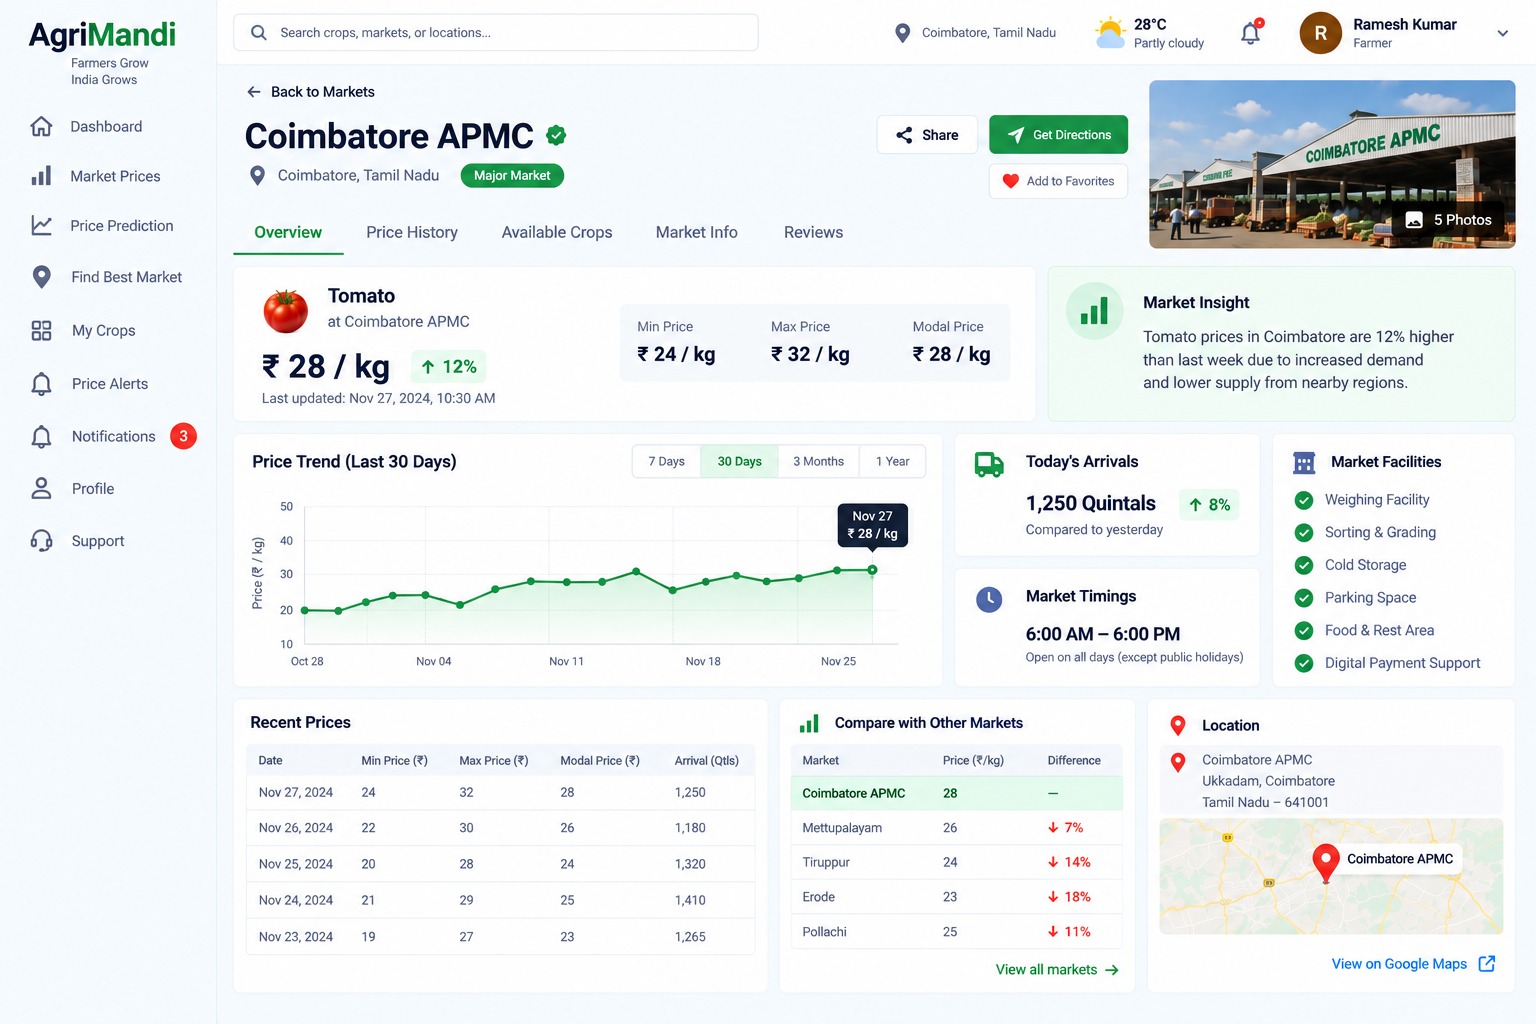Select the Find Best Market pin icon
This screenshot has width=1536, height=1024.
point(41,277)
